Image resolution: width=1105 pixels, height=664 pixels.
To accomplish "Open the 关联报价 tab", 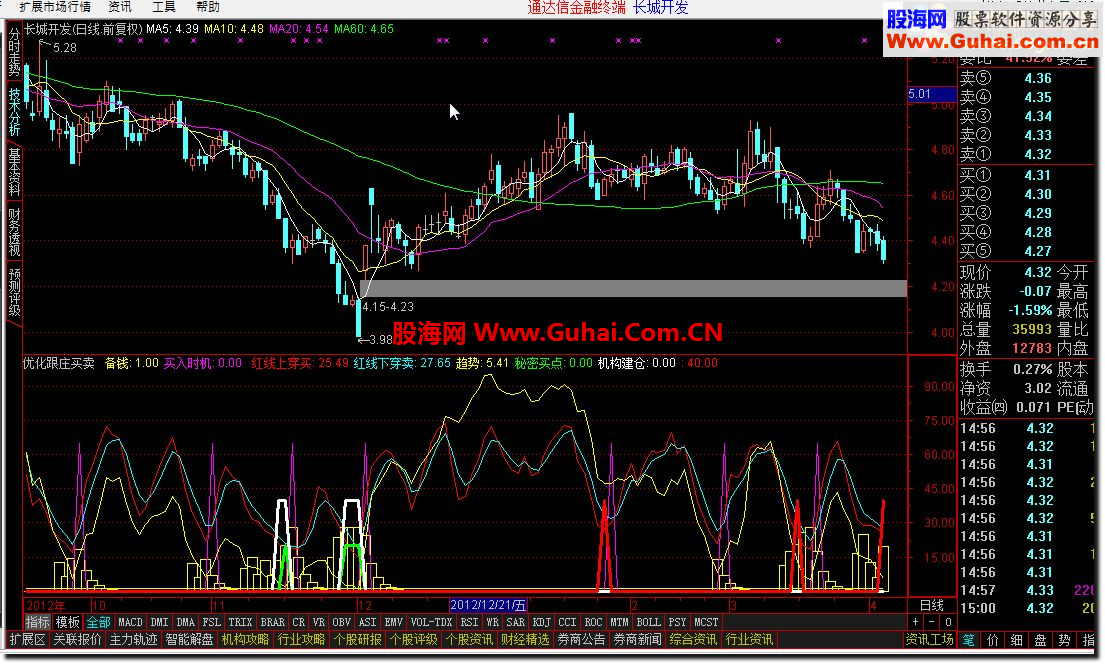I will click(x=78, y=640).
